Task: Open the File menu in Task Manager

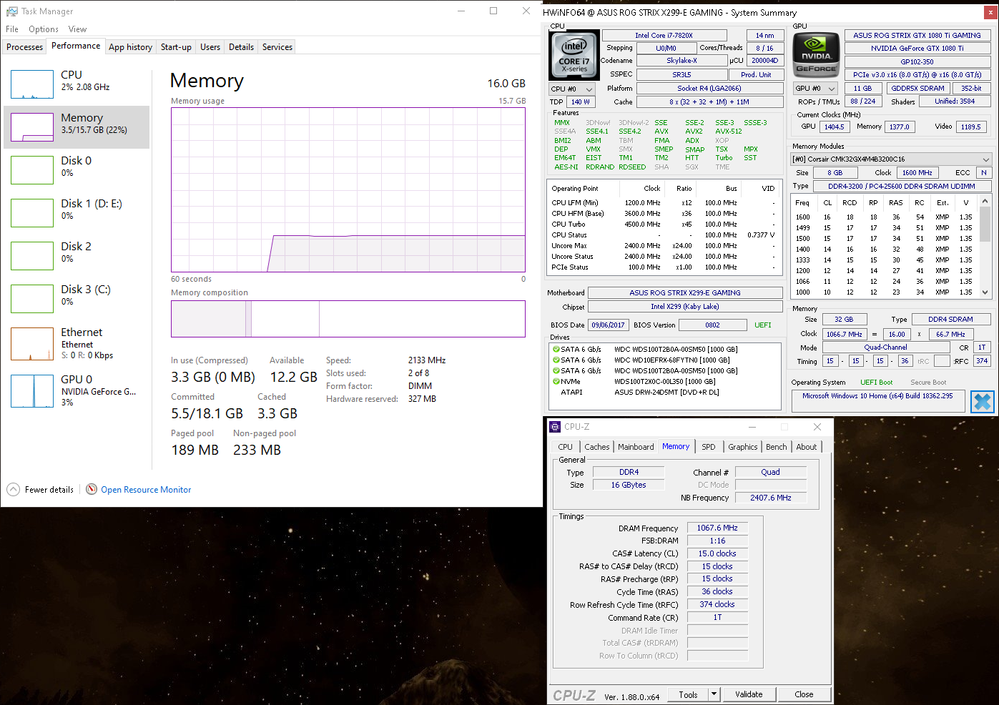Action: 11,29
